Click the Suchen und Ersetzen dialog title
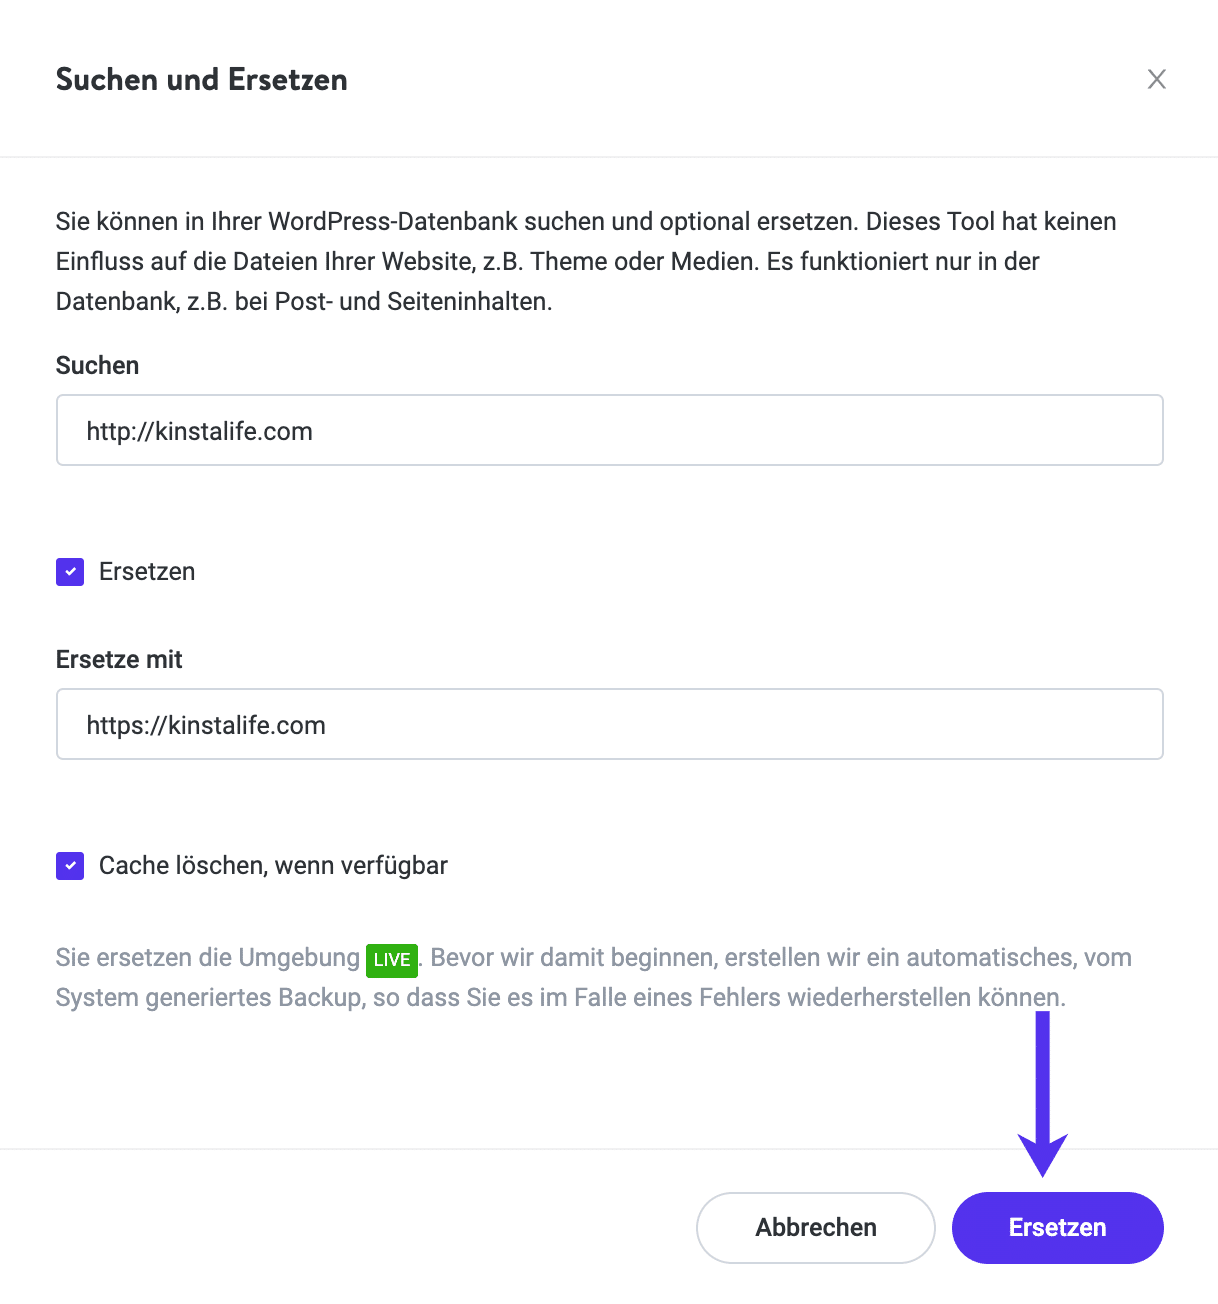Viewport: 1218px width, 1304px height. click(201, 79)
